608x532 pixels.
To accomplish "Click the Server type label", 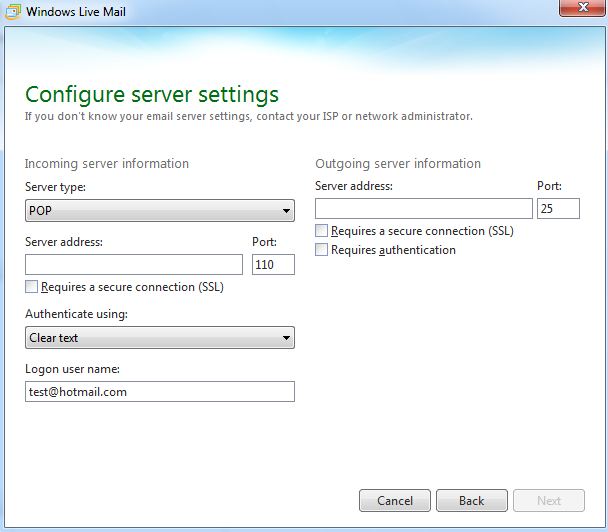I will tap(55, 187).
